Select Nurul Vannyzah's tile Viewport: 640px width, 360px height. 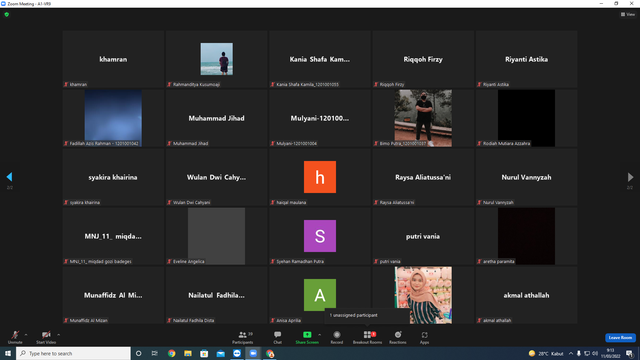pyautogui.click(x=526, y=177)
